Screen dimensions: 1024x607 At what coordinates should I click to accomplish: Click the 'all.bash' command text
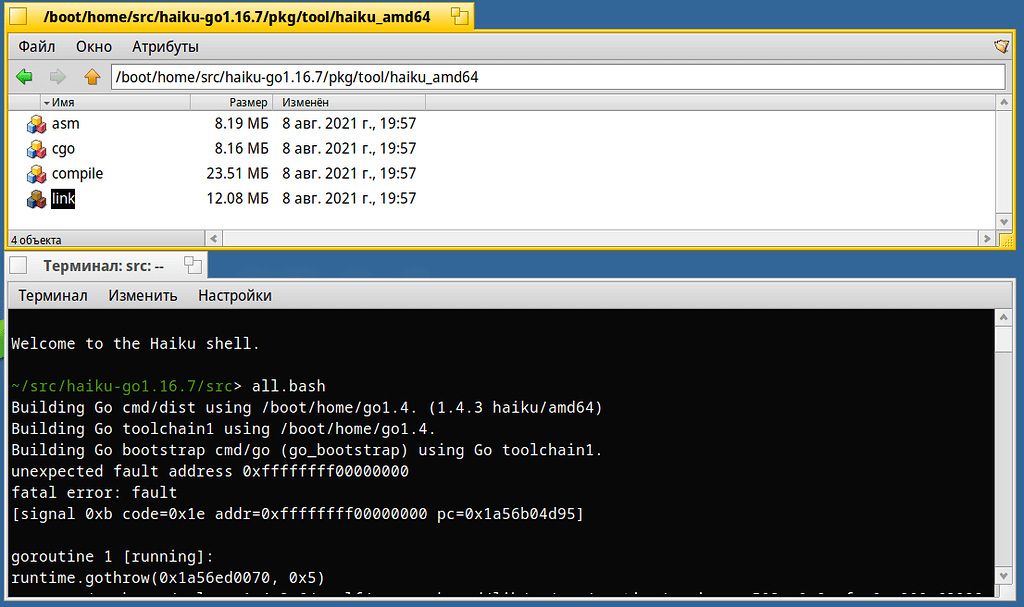click(289, 386)
